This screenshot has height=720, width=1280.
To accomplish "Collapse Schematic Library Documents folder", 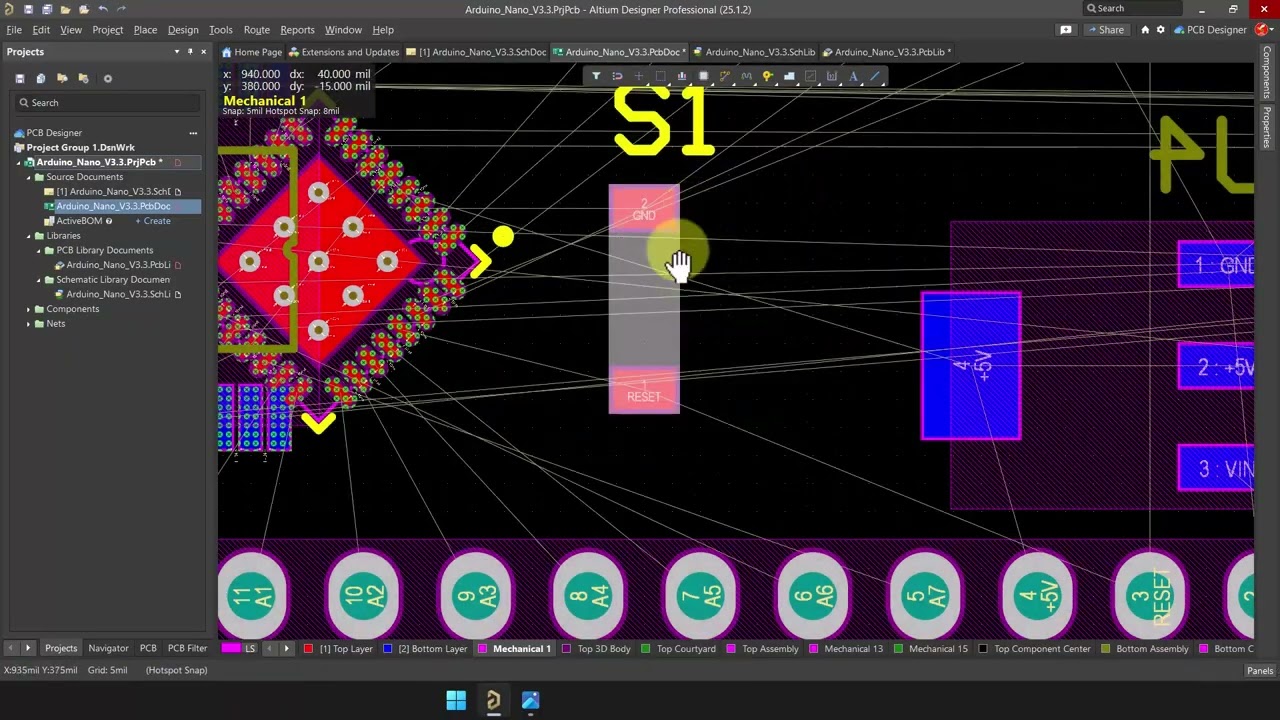I will [39, 280].
